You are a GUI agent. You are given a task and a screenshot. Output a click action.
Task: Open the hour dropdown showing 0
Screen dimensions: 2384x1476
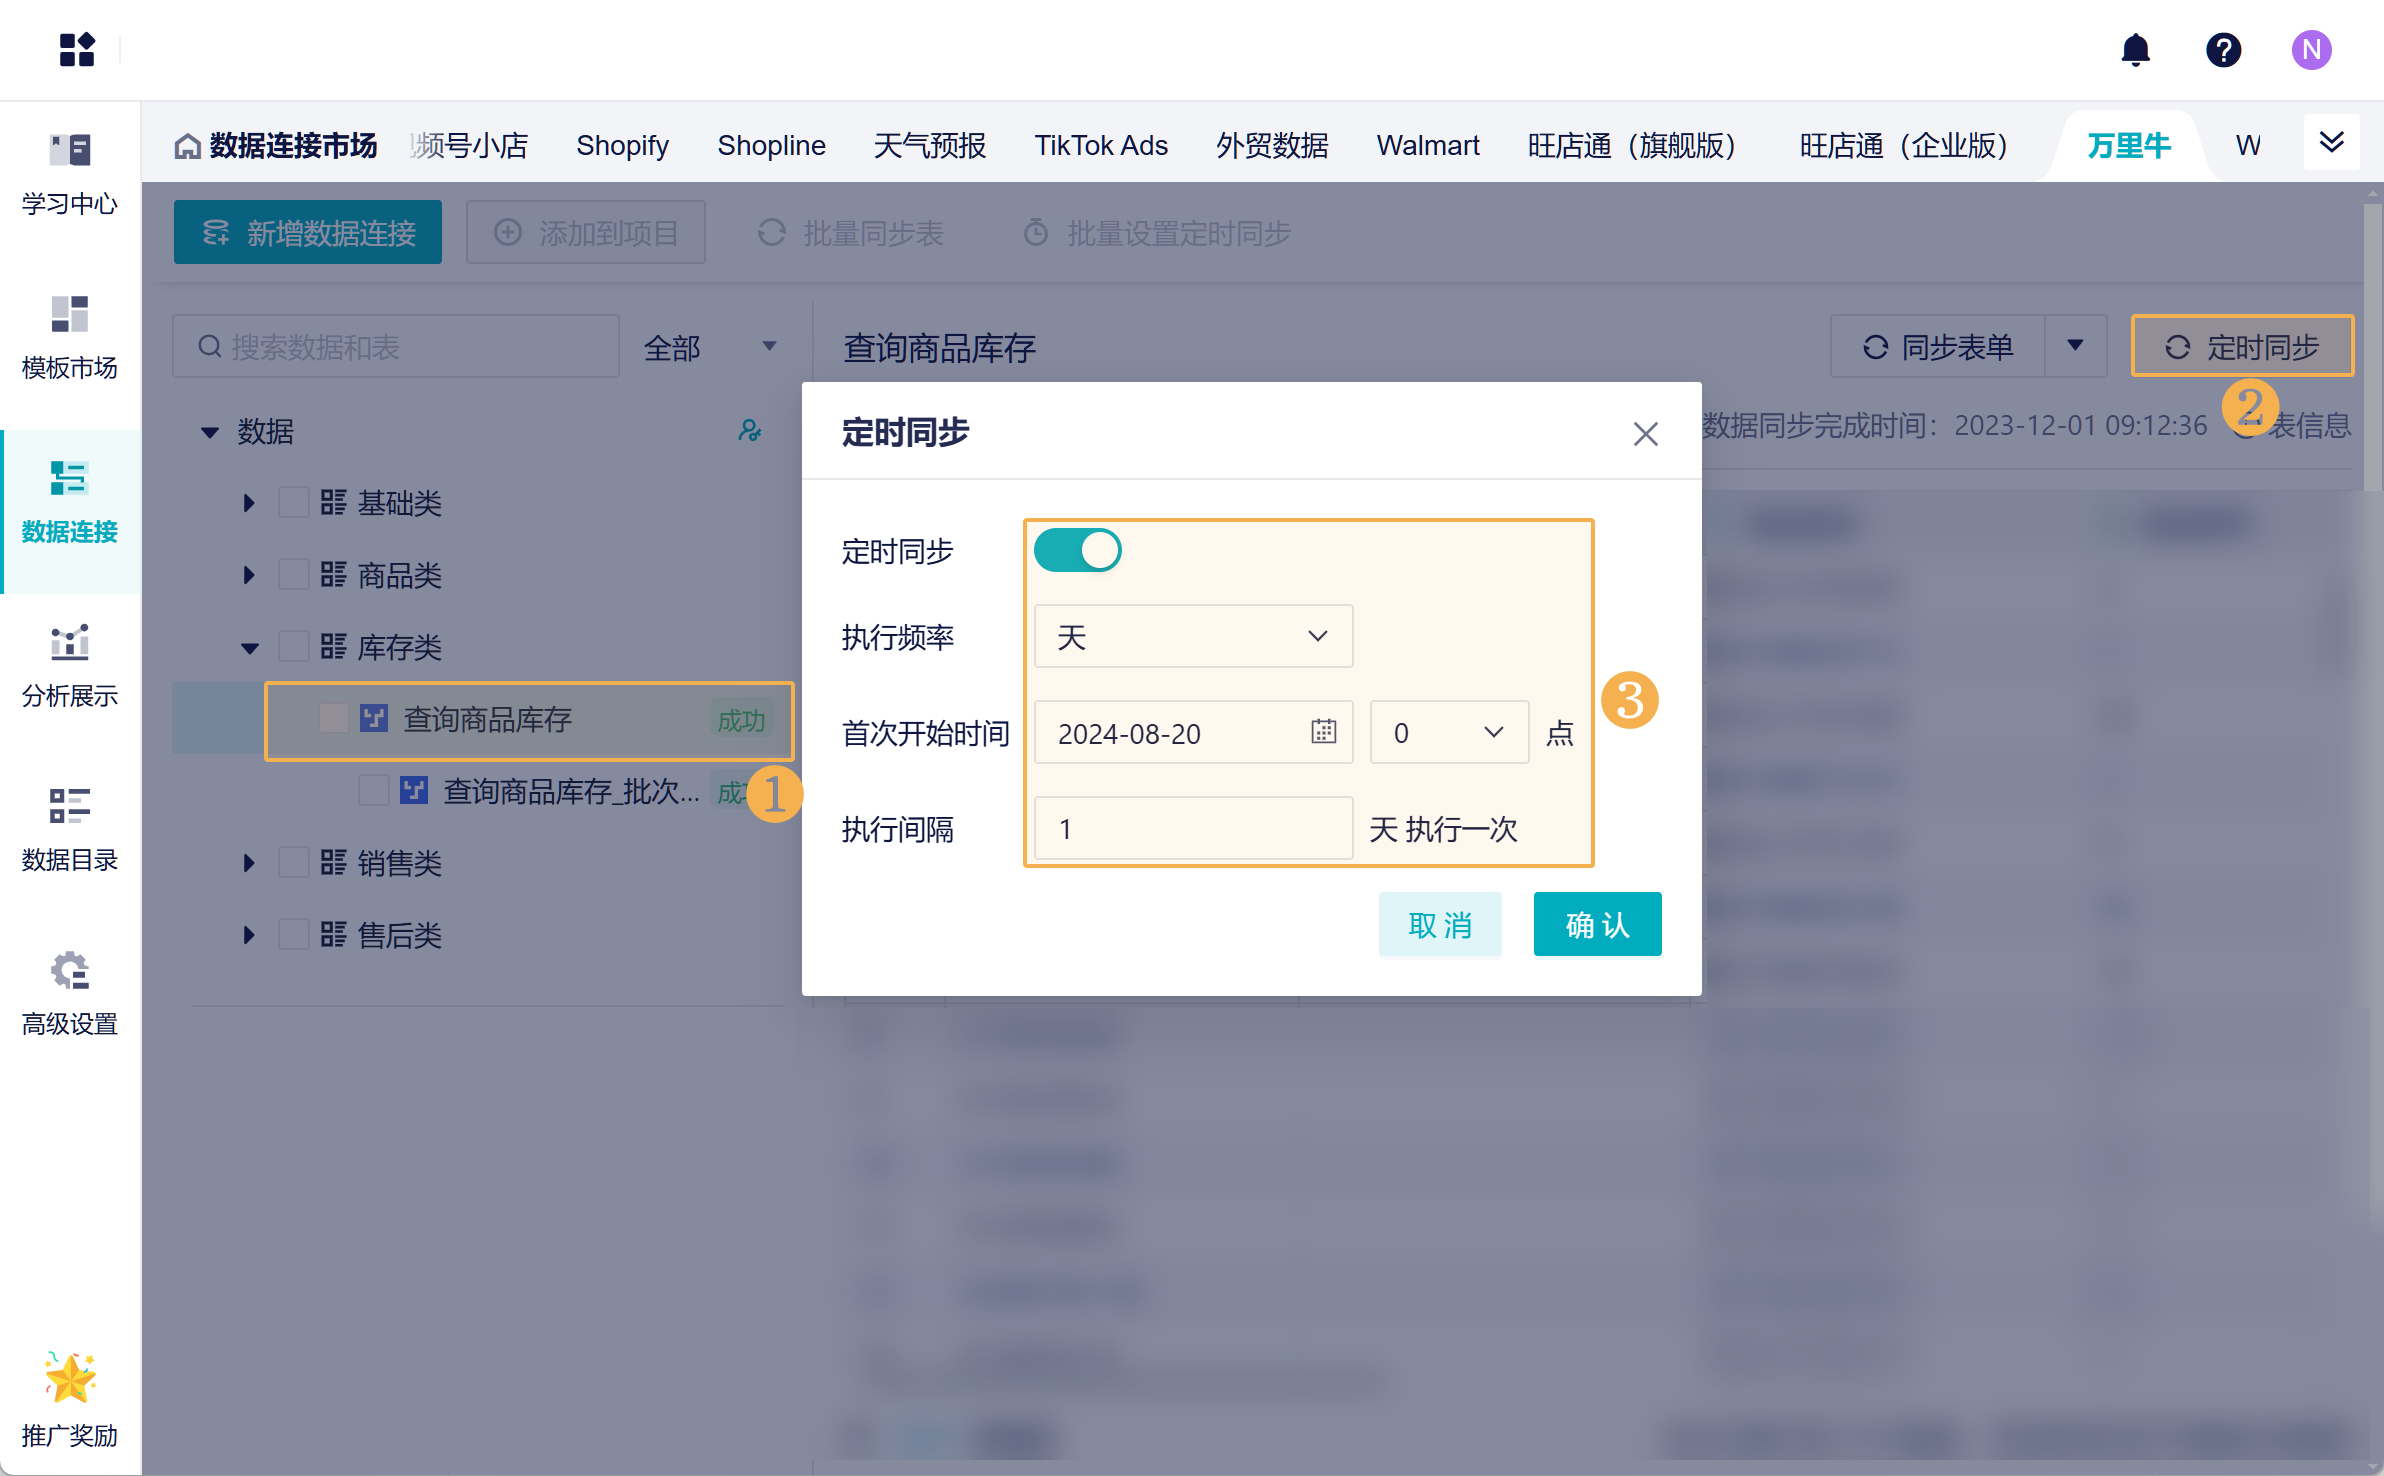pyautogui.click(x=1448, y=732)
